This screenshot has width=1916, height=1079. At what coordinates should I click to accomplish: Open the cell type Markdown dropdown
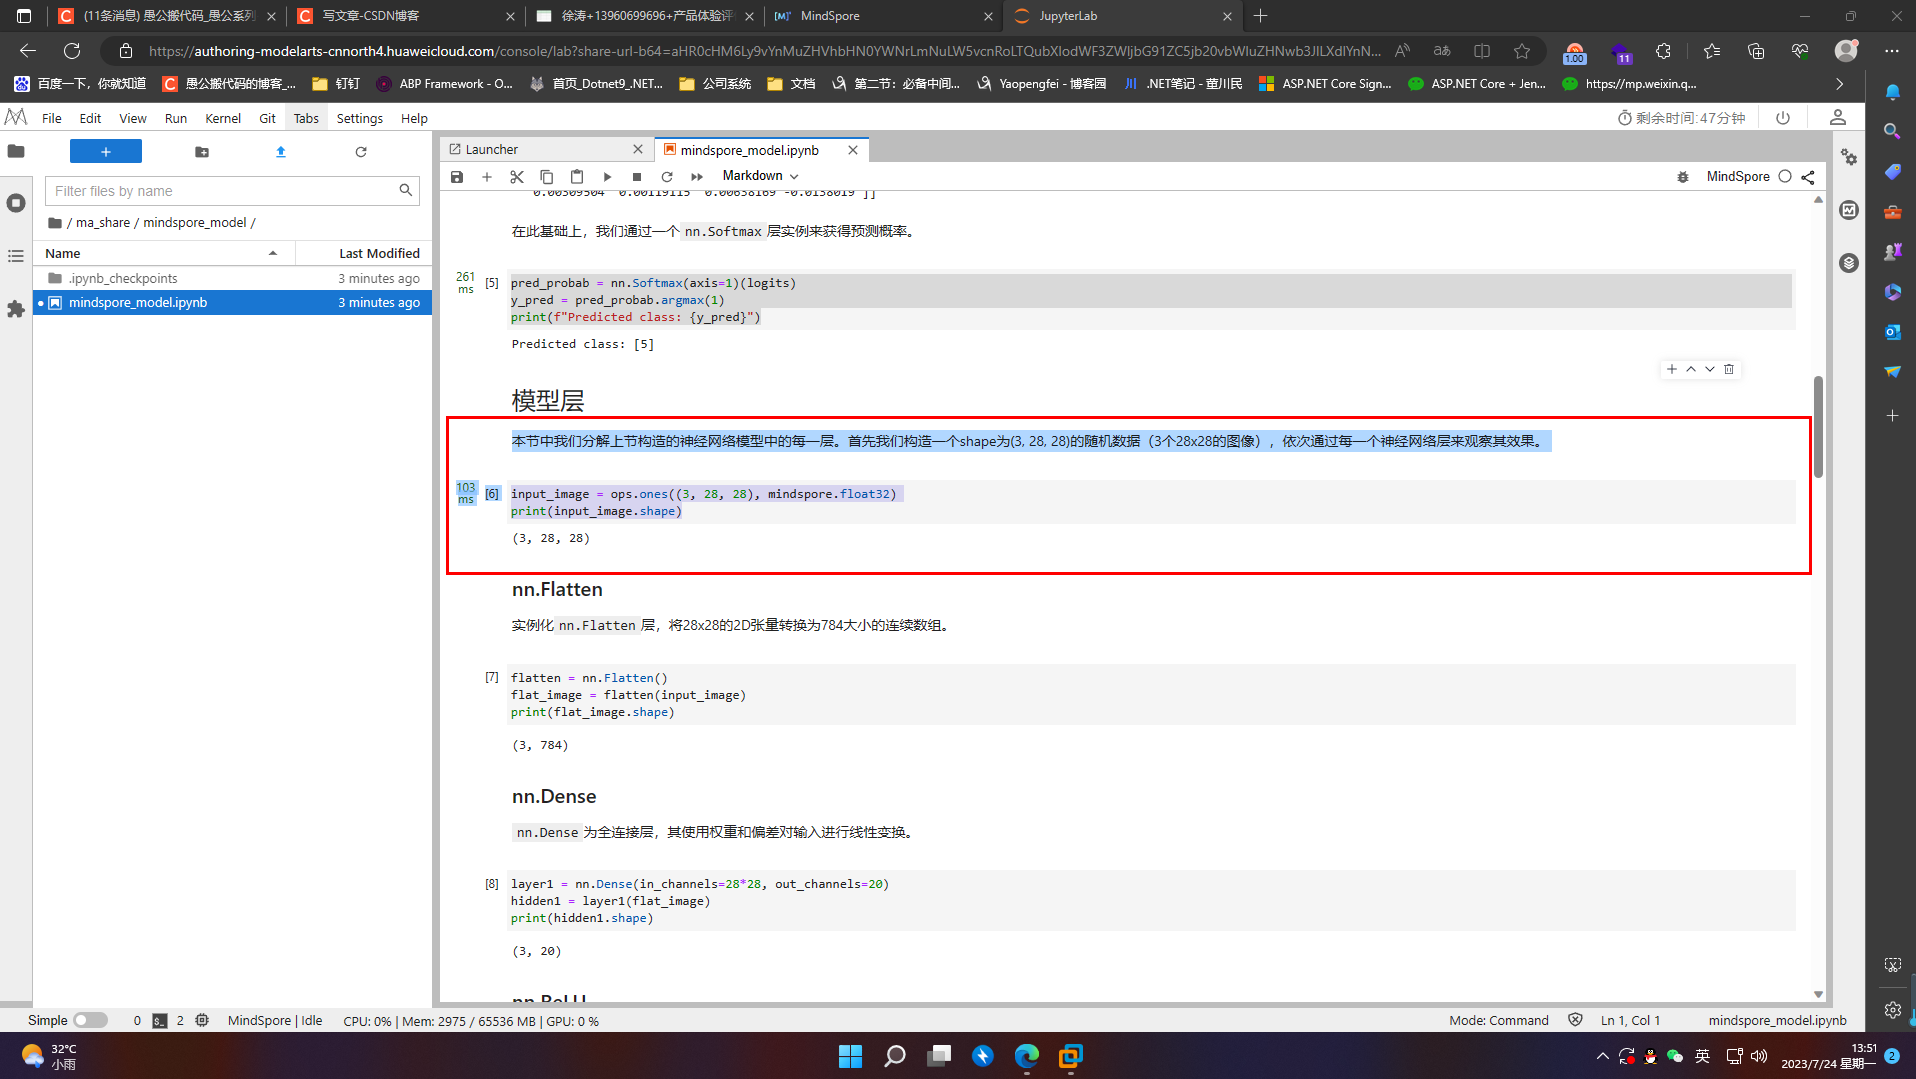760,176
